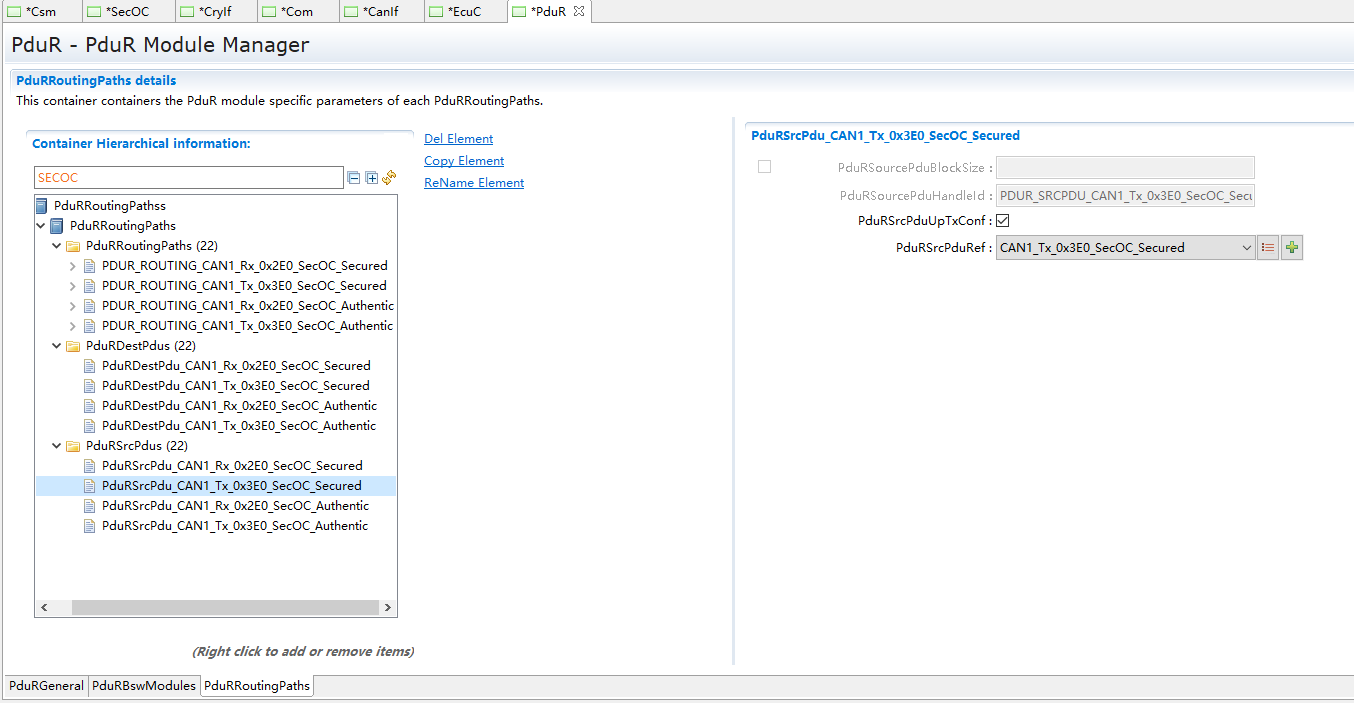
Task: Click the ReName Element link
Action: click(474, 183)
